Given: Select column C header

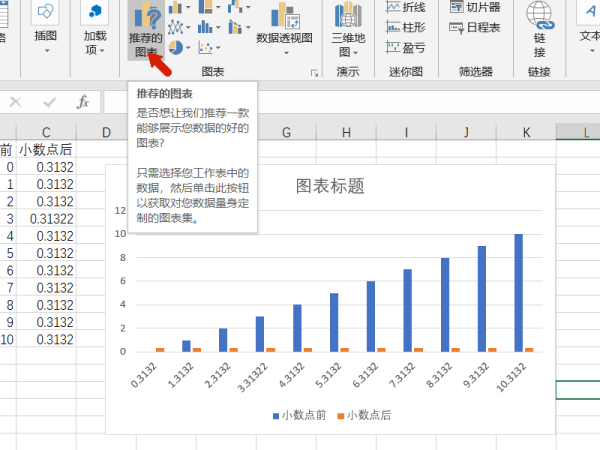Looking at the screenshot, I should click(x=46, y=132).
